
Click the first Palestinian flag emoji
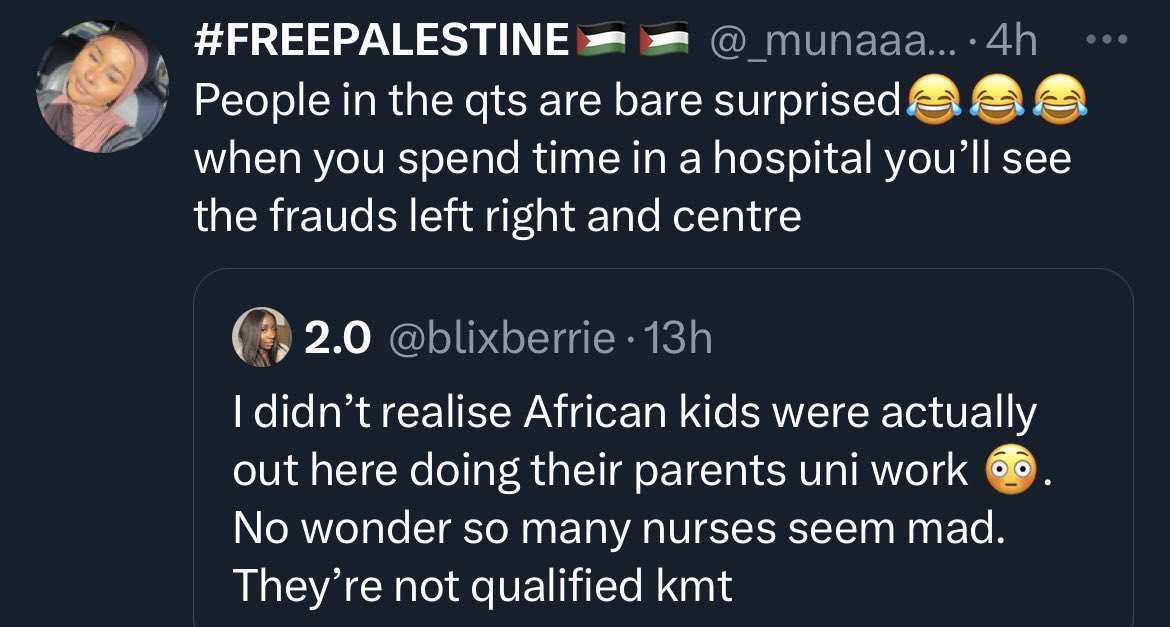tap(602, 42)
